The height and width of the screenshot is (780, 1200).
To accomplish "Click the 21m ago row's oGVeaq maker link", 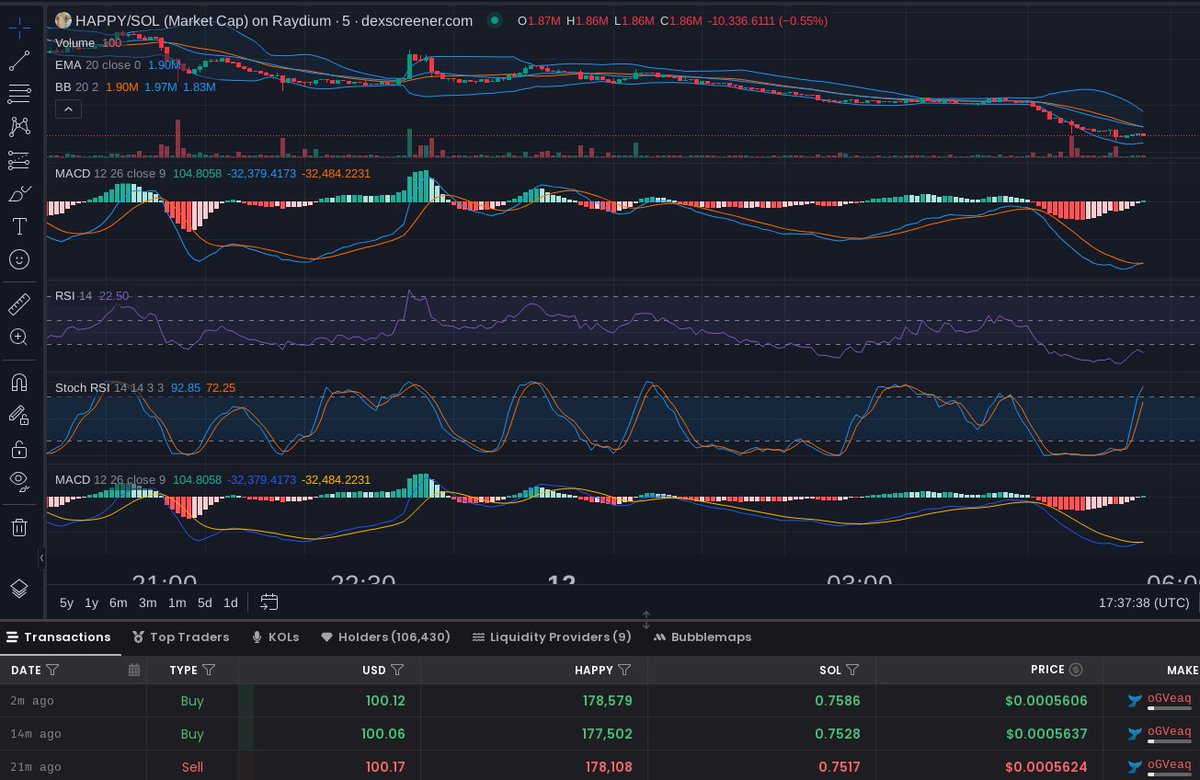I will [1169, 766].
